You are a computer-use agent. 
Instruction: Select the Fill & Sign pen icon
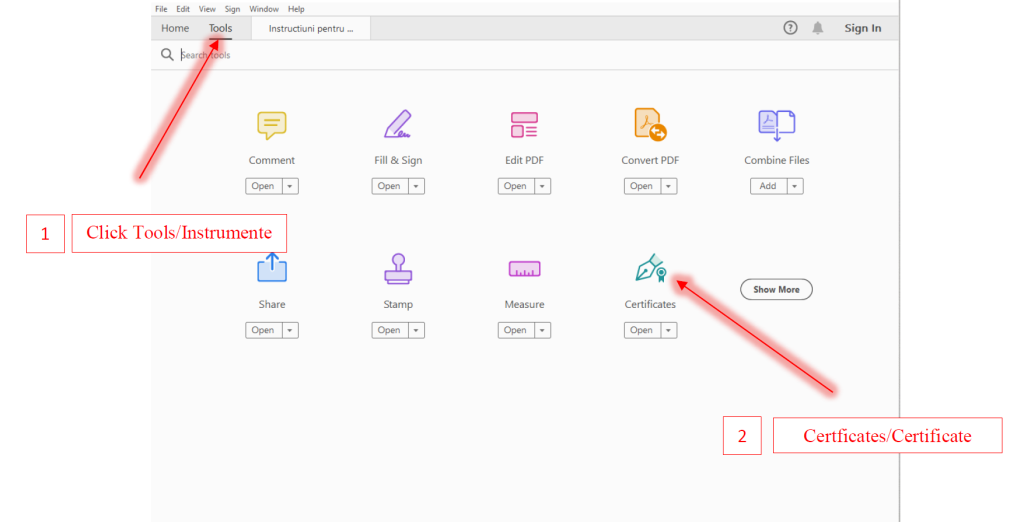[x=397, y=124]
